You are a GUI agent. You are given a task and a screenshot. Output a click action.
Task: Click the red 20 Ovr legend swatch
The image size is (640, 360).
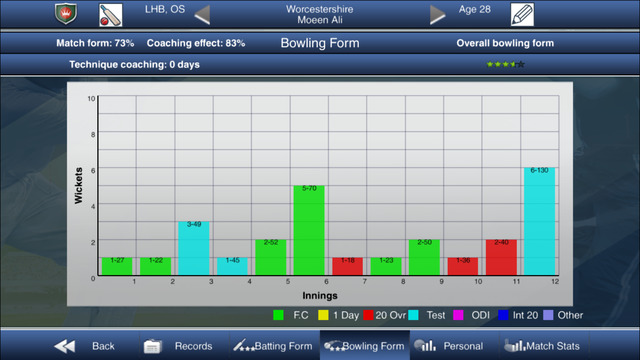point(368,315)
